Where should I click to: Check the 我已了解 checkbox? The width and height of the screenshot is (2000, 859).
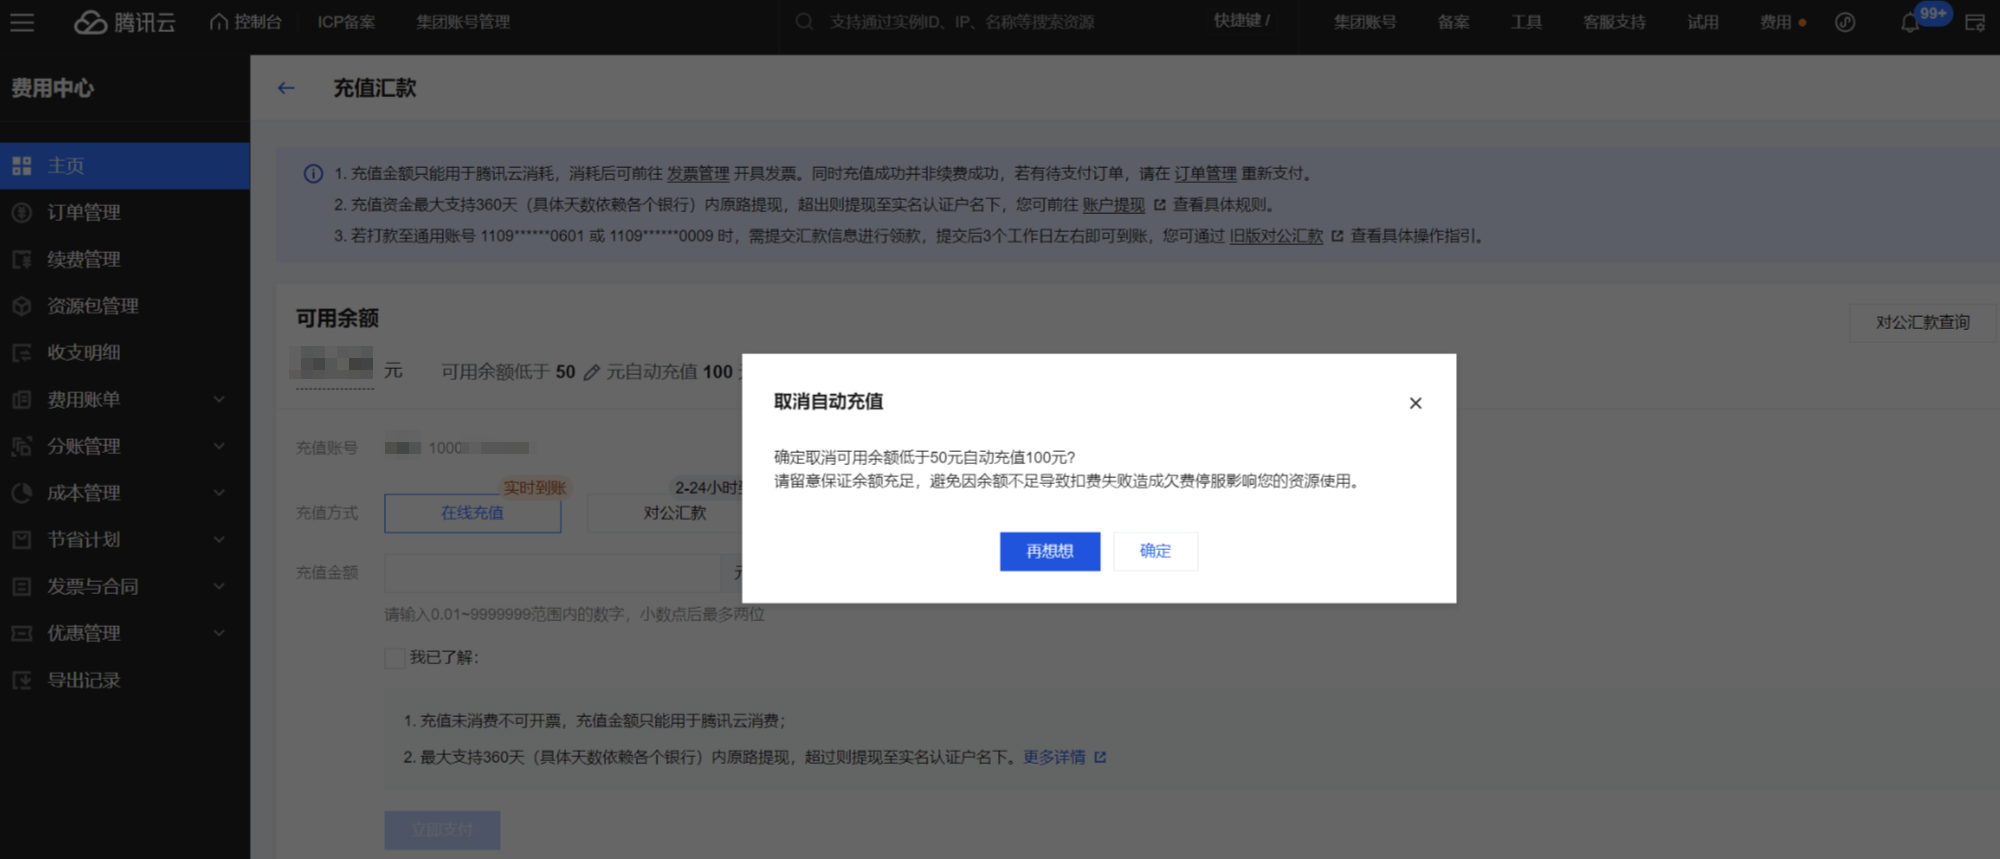(x=395, y=657)
